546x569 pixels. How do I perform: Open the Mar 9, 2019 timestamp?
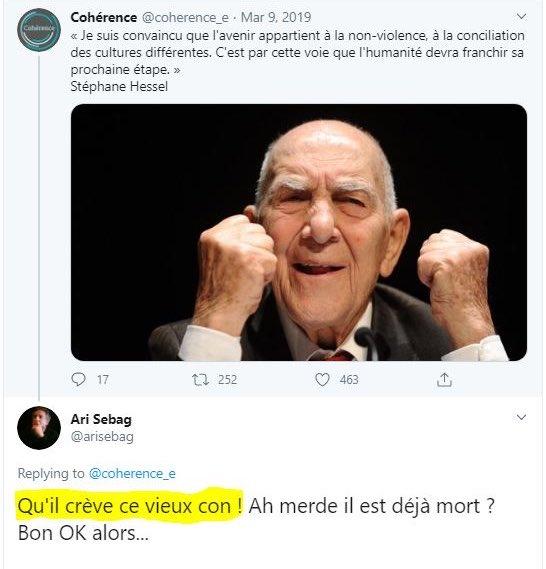276,17
